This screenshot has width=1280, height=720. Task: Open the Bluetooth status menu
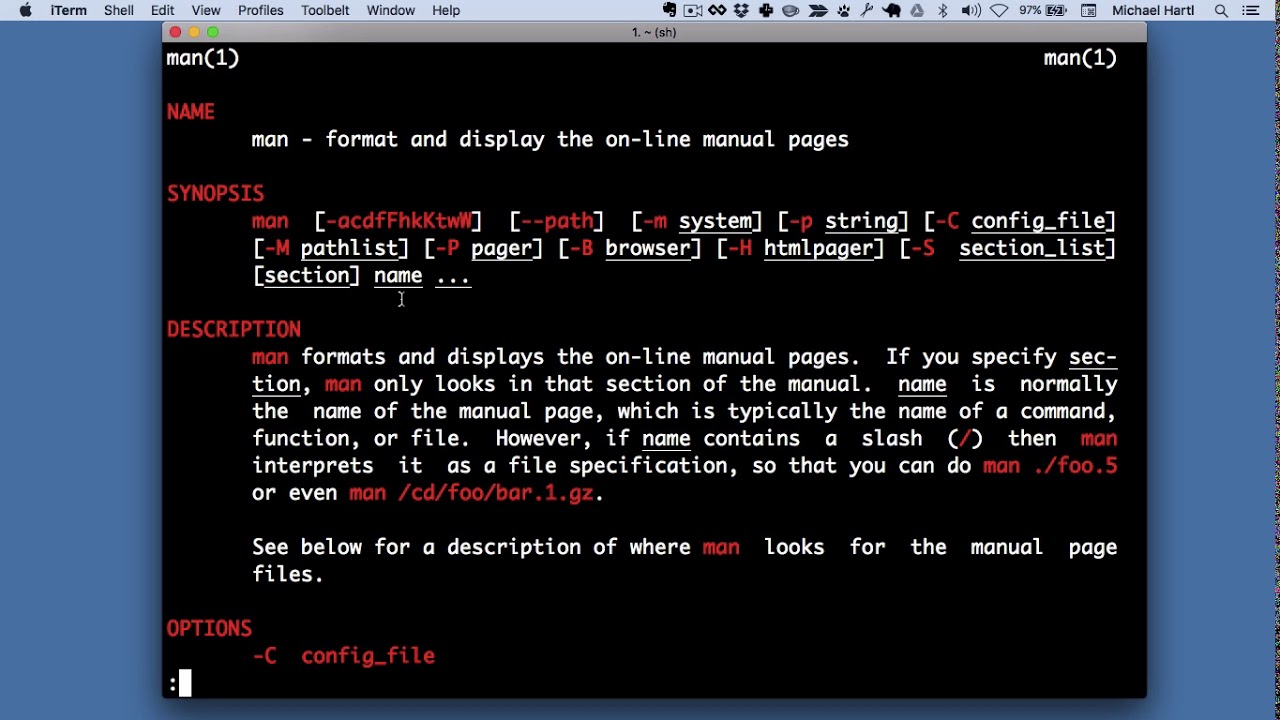[x=942, y=10]
